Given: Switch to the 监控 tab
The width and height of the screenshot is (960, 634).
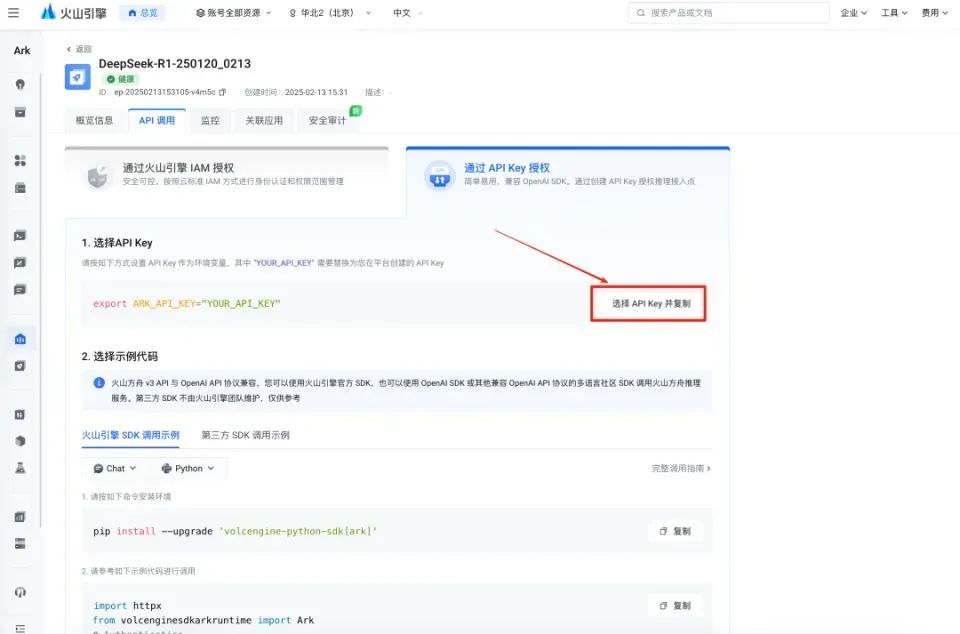Looking at the screenshot, I should click(210, 121).
